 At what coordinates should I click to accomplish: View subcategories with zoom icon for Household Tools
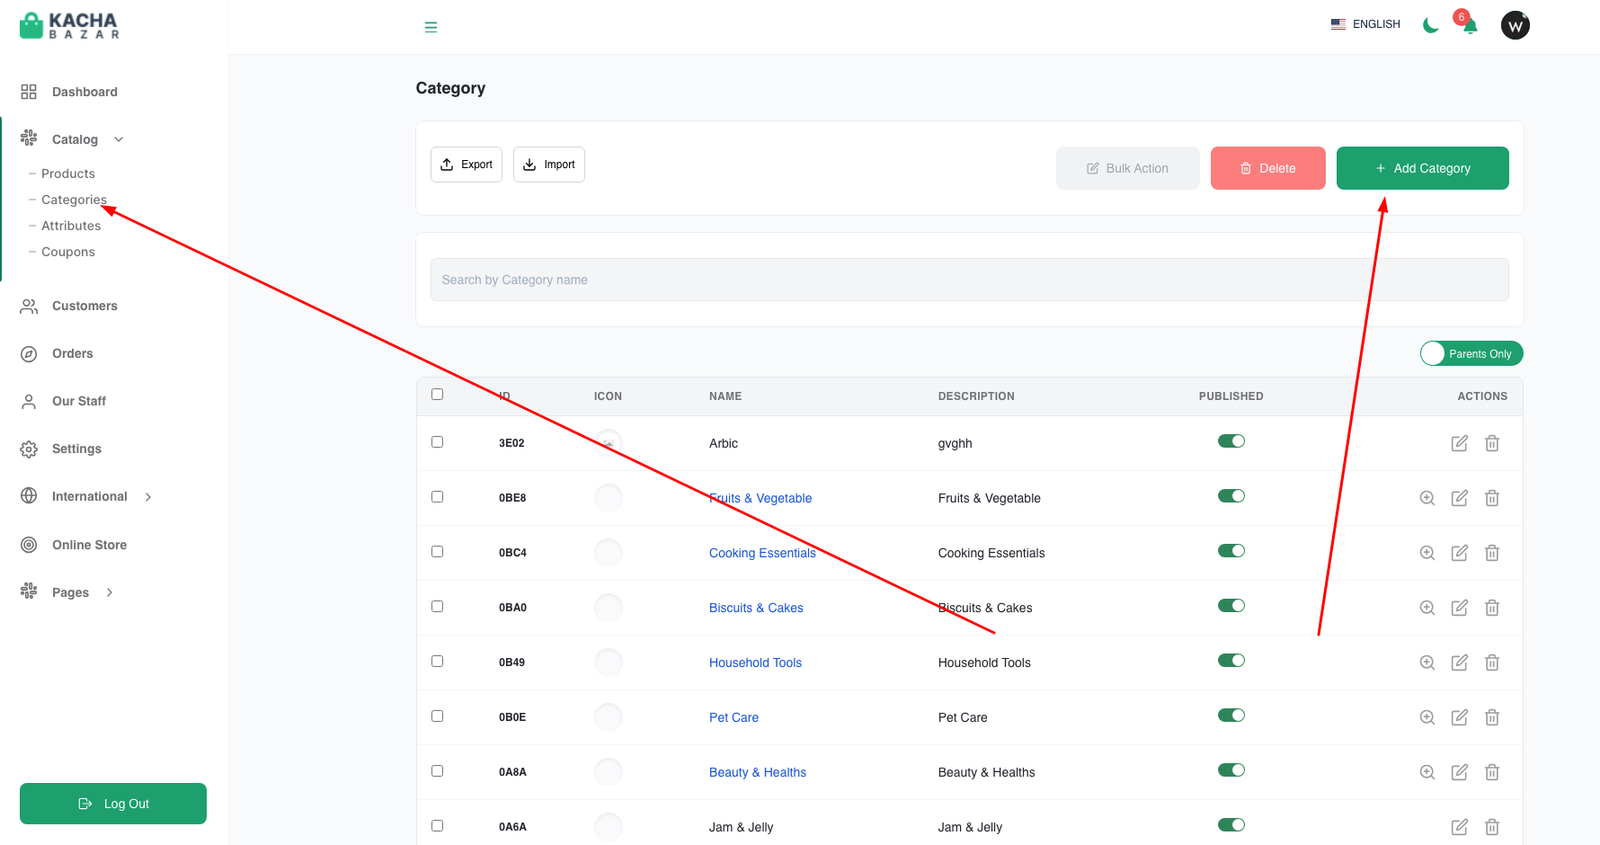1427,662
